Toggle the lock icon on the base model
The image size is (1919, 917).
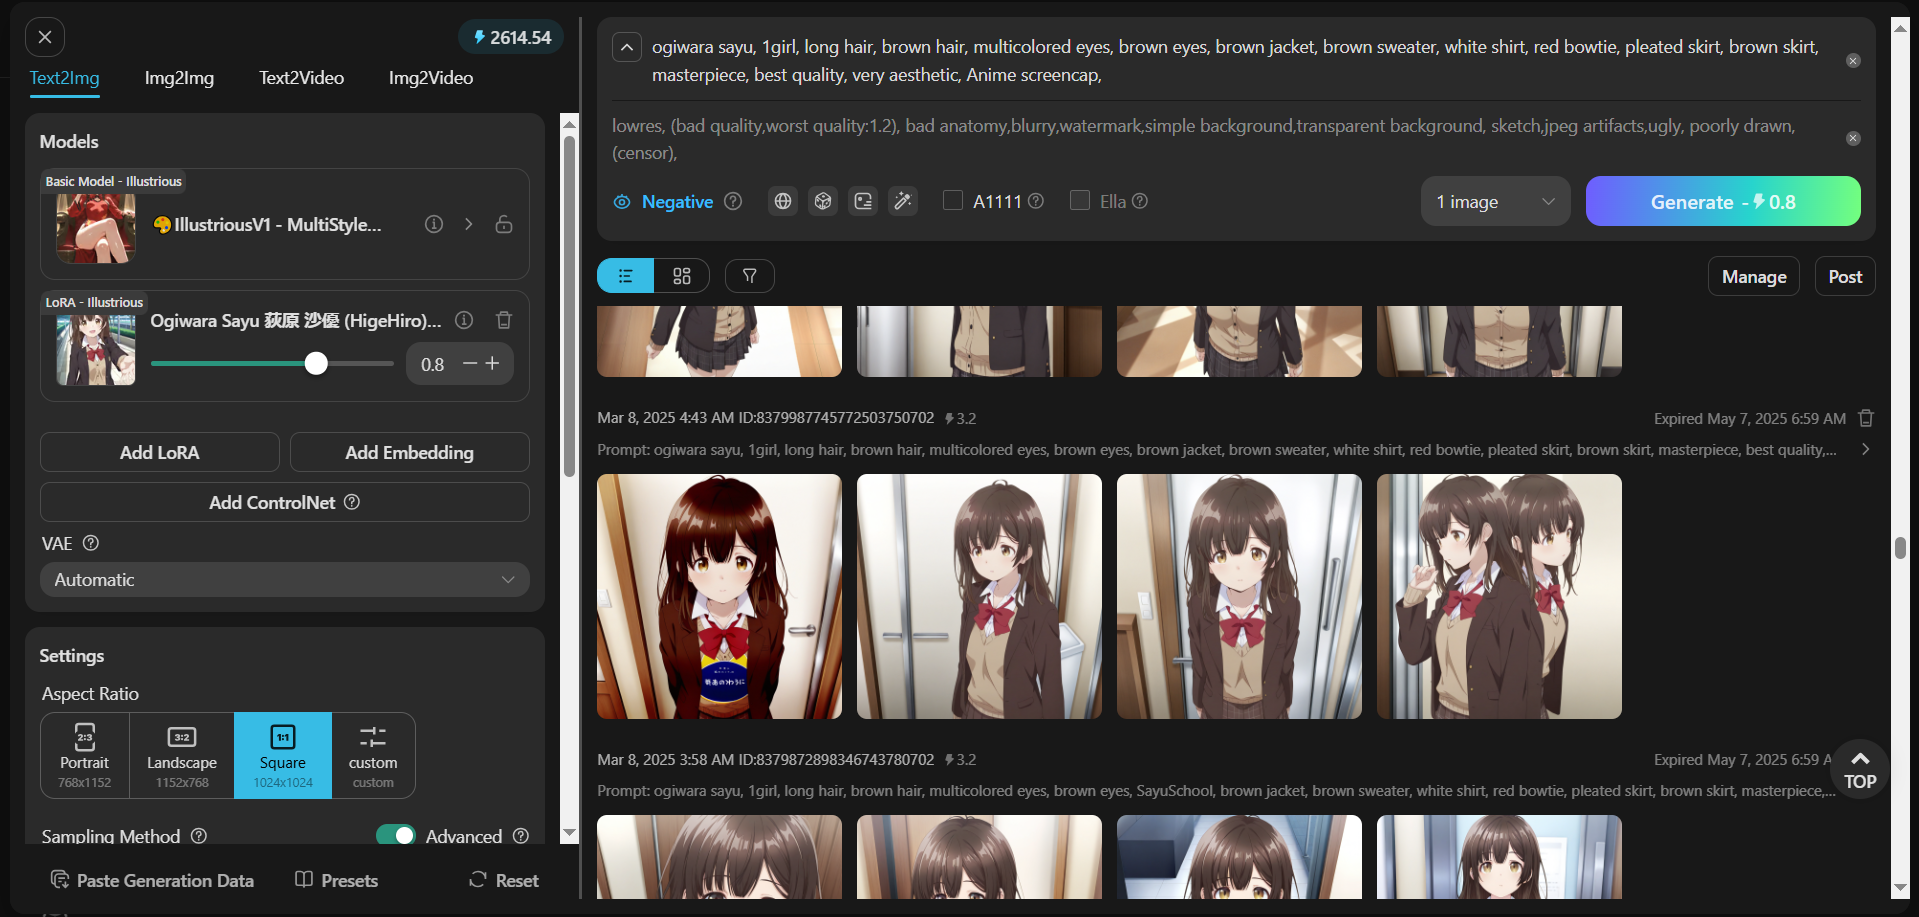(504, 224)
